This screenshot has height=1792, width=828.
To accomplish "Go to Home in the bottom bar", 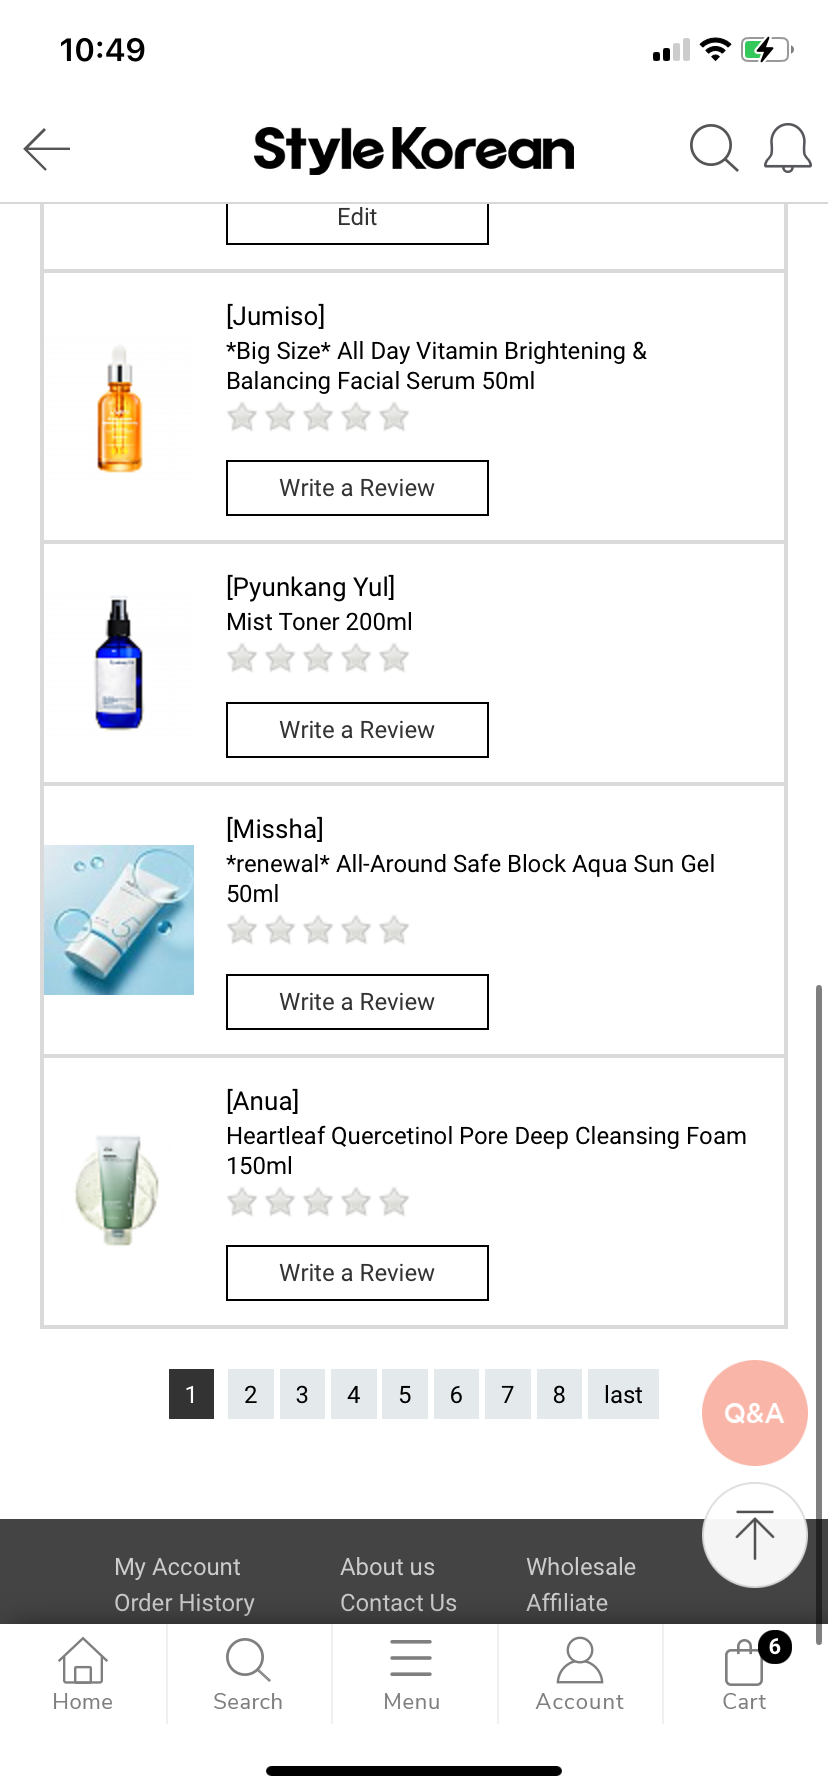I will coord(83,1674).
